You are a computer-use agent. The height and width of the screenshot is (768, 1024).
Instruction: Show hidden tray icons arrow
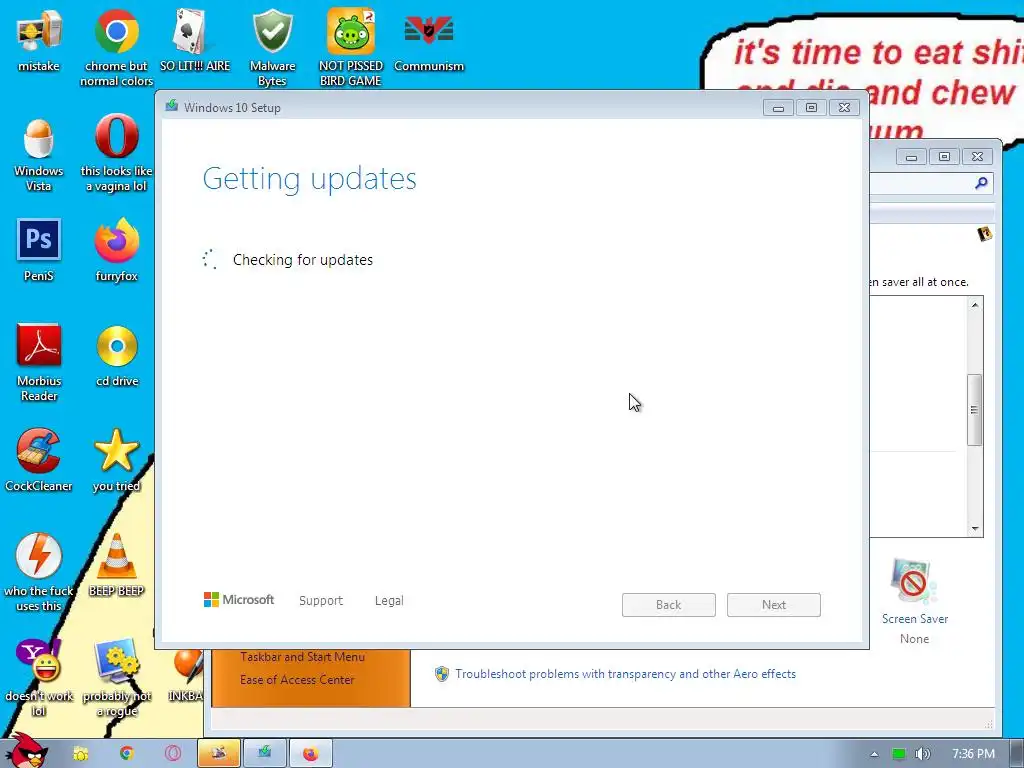click(874, 754)
